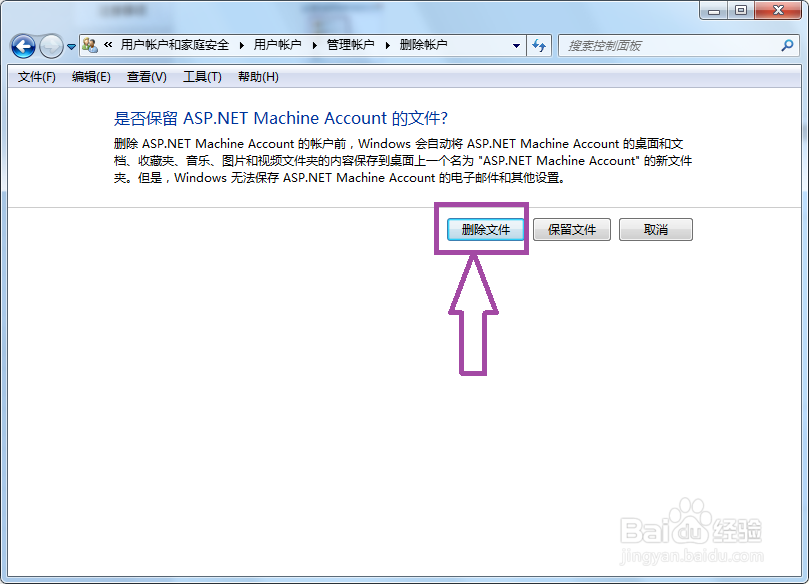Screen dimensions: 809x584
Task: Click the 取消 button
Action: pyautogui.click(x=656, y=230)
